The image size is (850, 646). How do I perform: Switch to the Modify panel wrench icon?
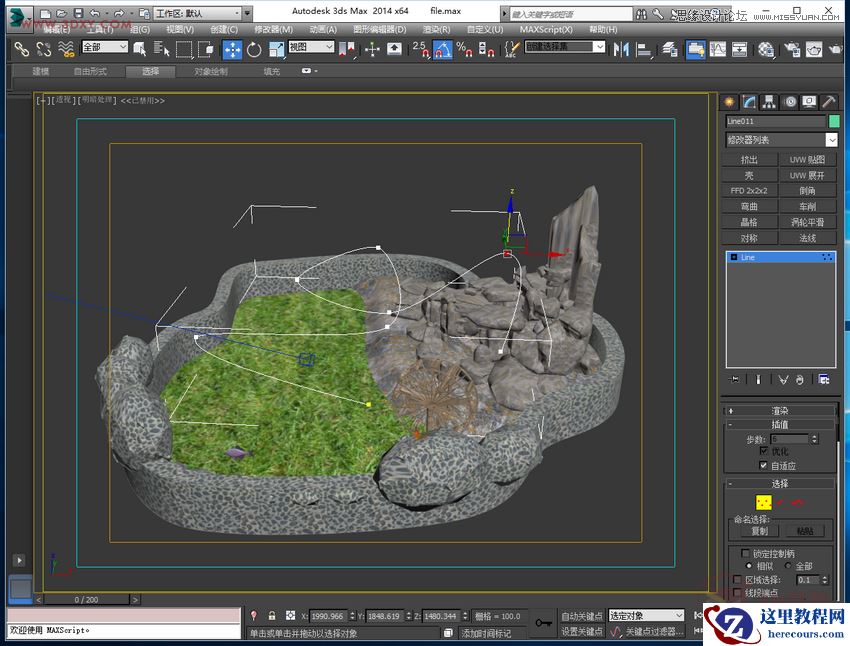coord(750,101)
